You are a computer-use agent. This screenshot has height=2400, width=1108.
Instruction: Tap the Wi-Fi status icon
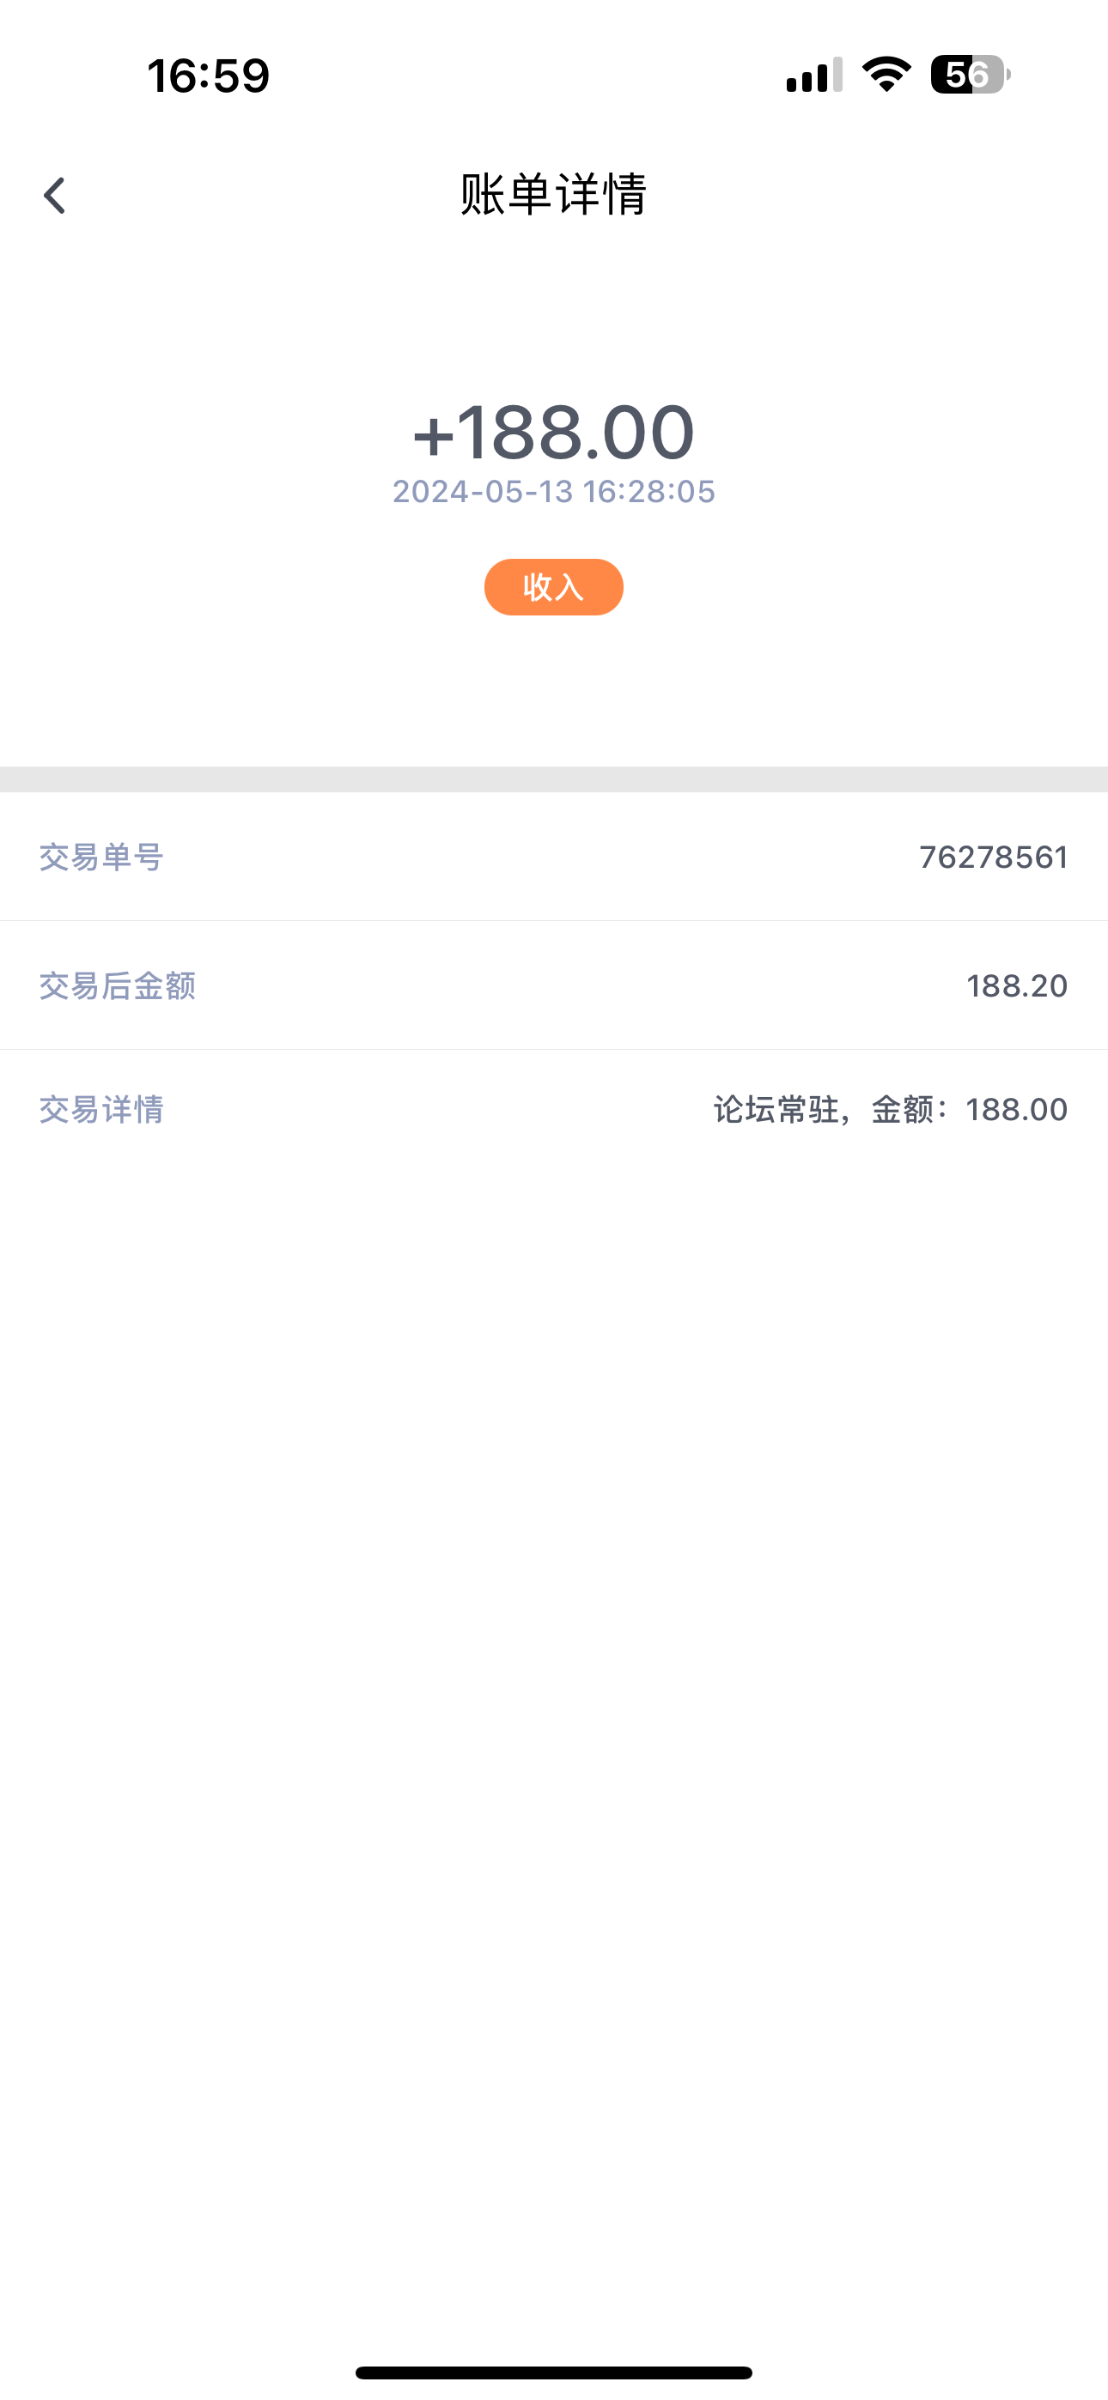[x=886, y=75]
